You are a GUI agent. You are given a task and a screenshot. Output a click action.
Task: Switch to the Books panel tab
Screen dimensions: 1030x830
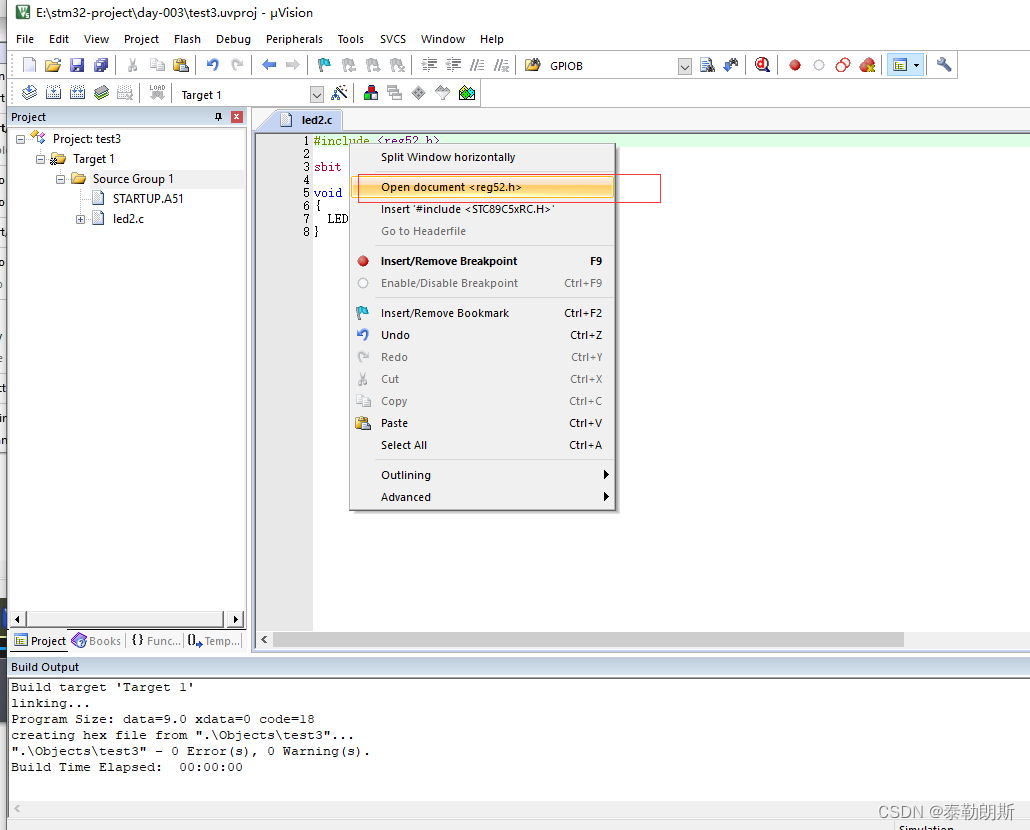97,641
